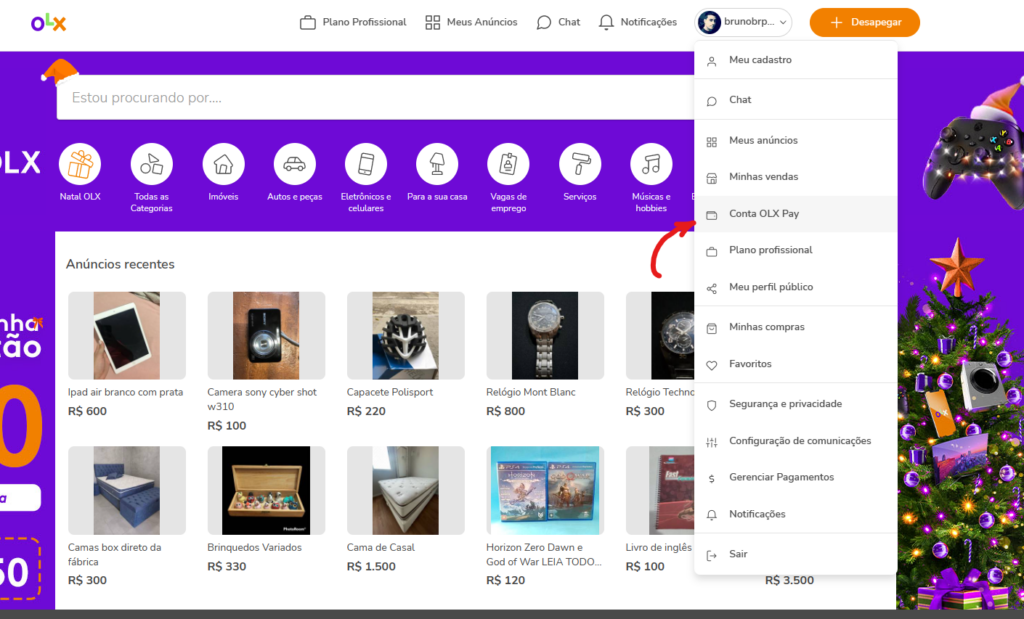Screen dimensions: 1024x619
Task: Select Minhas vendas in the account menu
Action: (x=762, y=176)
